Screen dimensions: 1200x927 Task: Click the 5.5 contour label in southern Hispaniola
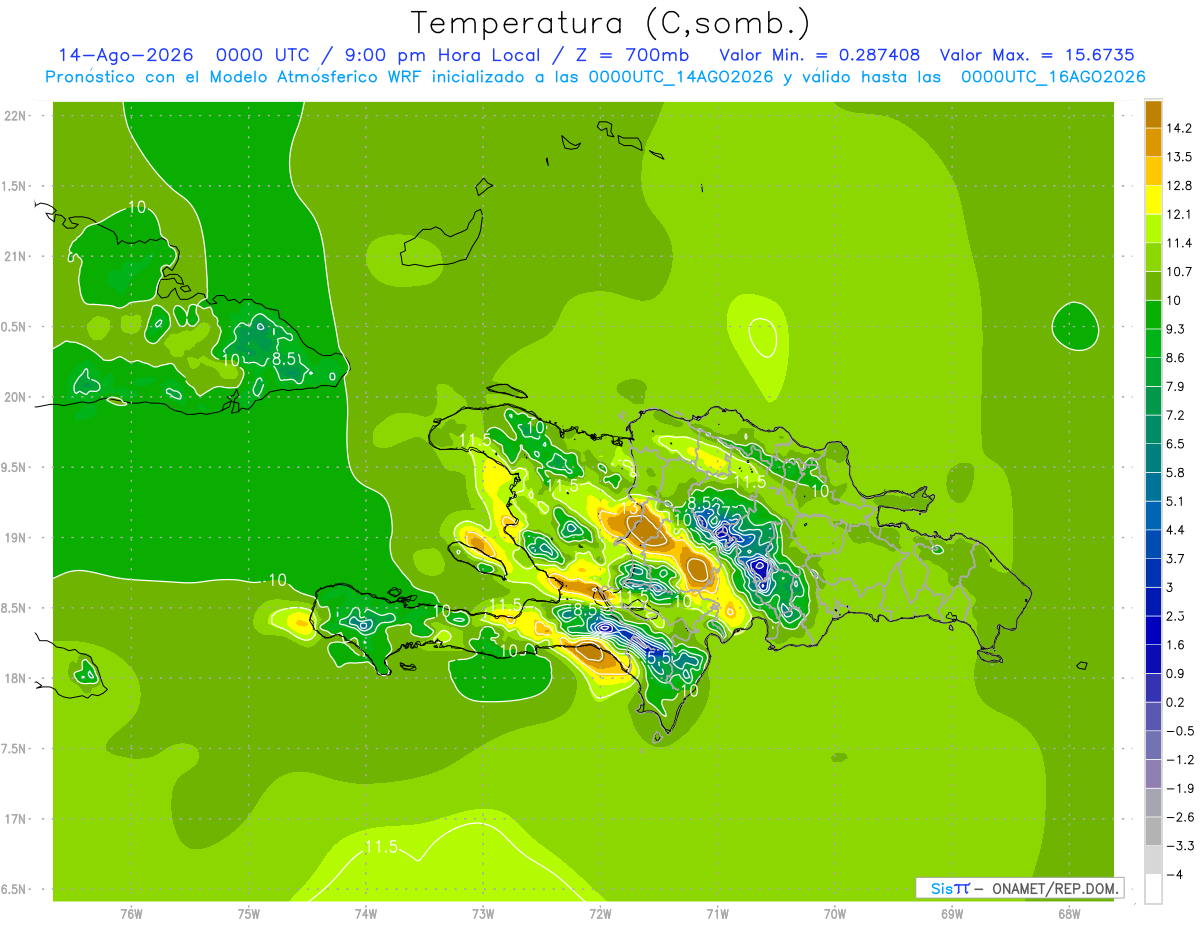[x=658, y=658]
